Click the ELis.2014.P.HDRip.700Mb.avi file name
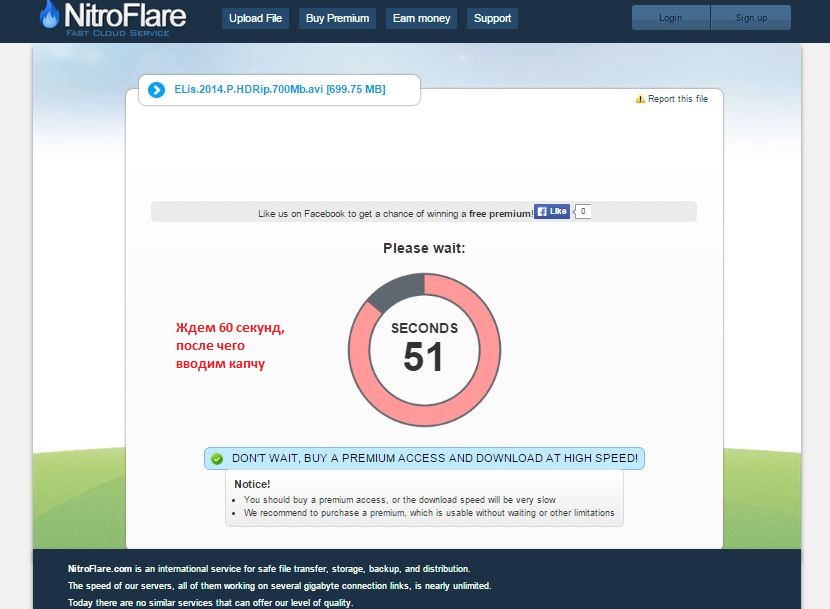 (279, 90)
